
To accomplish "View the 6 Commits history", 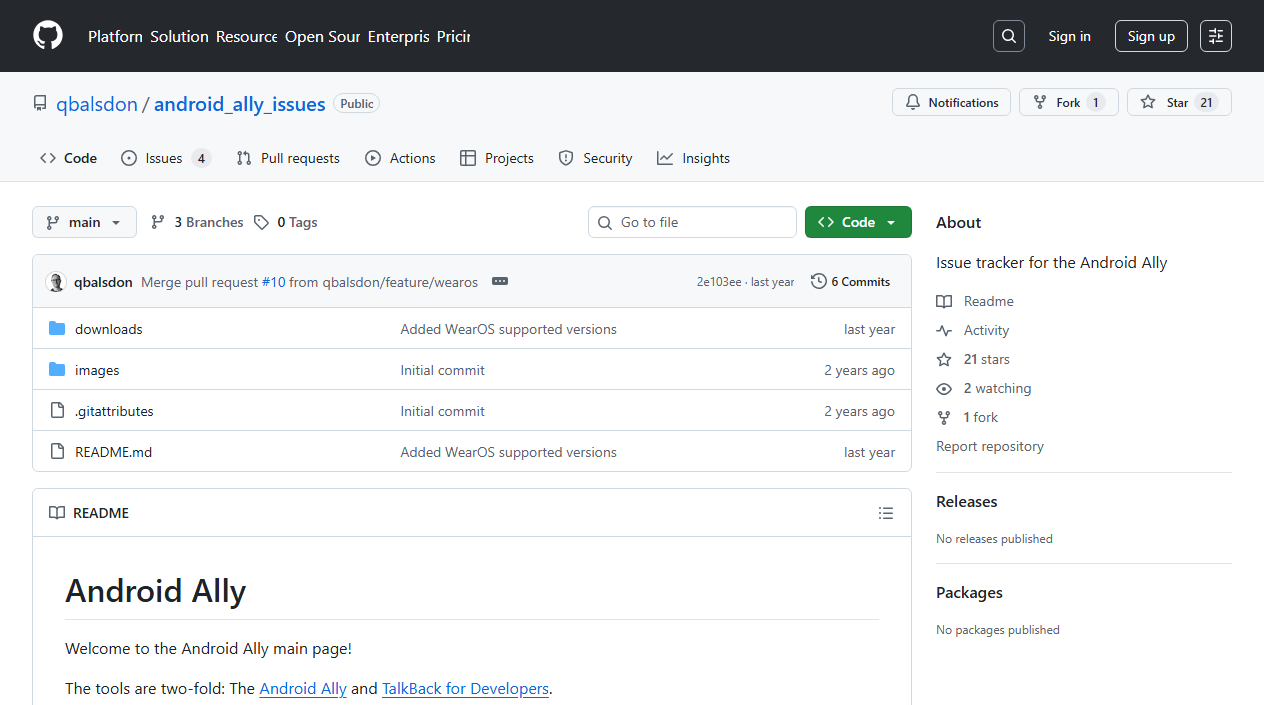I will (x=850, y=282).
